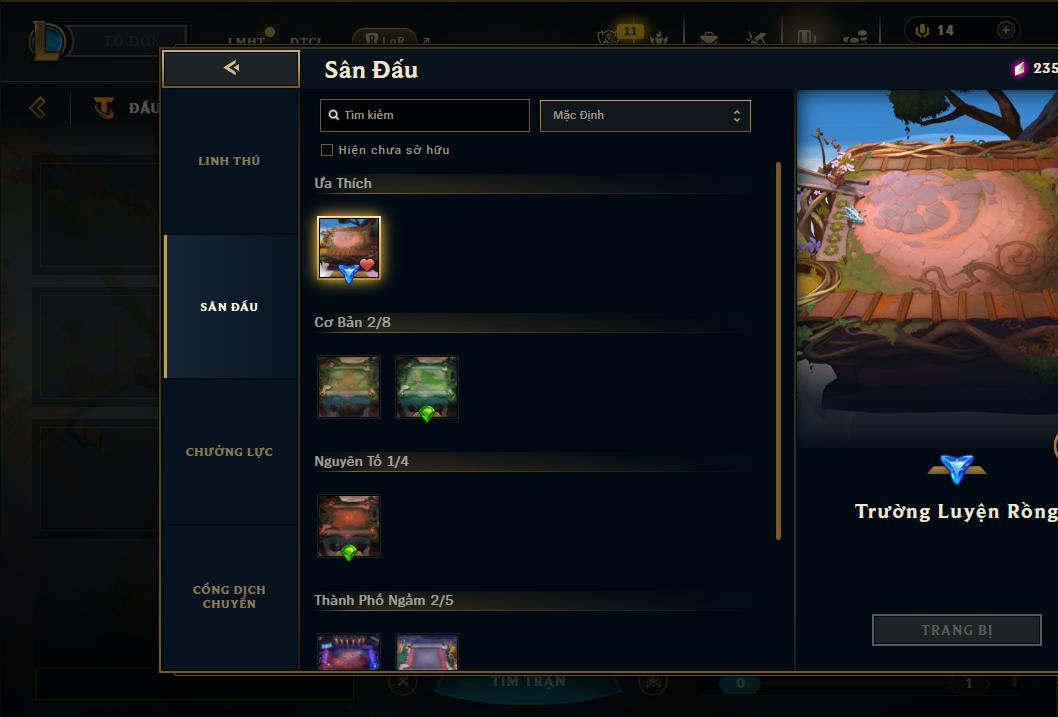The width and height of the screenshot is (1058, 717).
Task: Switch to the LINH THÚ tab
Action: 229,161
